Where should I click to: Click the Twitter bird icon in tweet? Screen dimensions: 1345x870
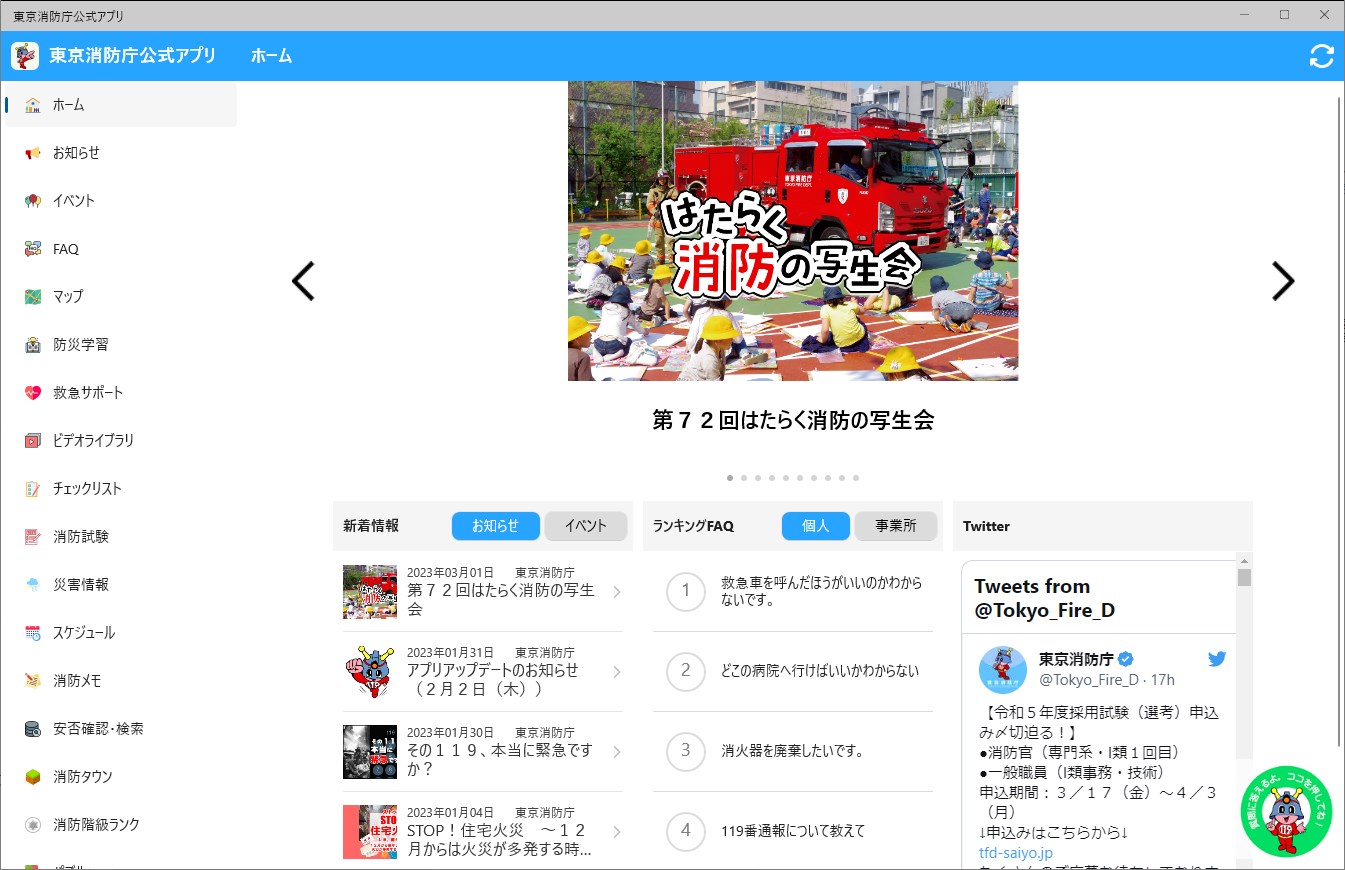point(1216,659)
